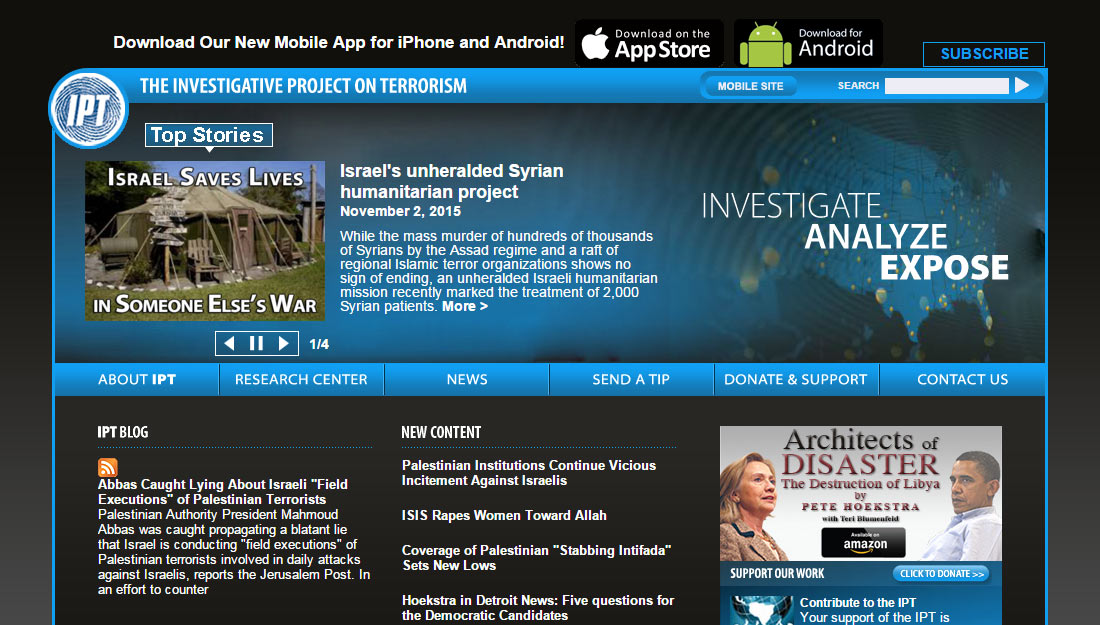Open the About IPT menu
The width and height of the screenshot is (1100, 625).
(137, 380)
